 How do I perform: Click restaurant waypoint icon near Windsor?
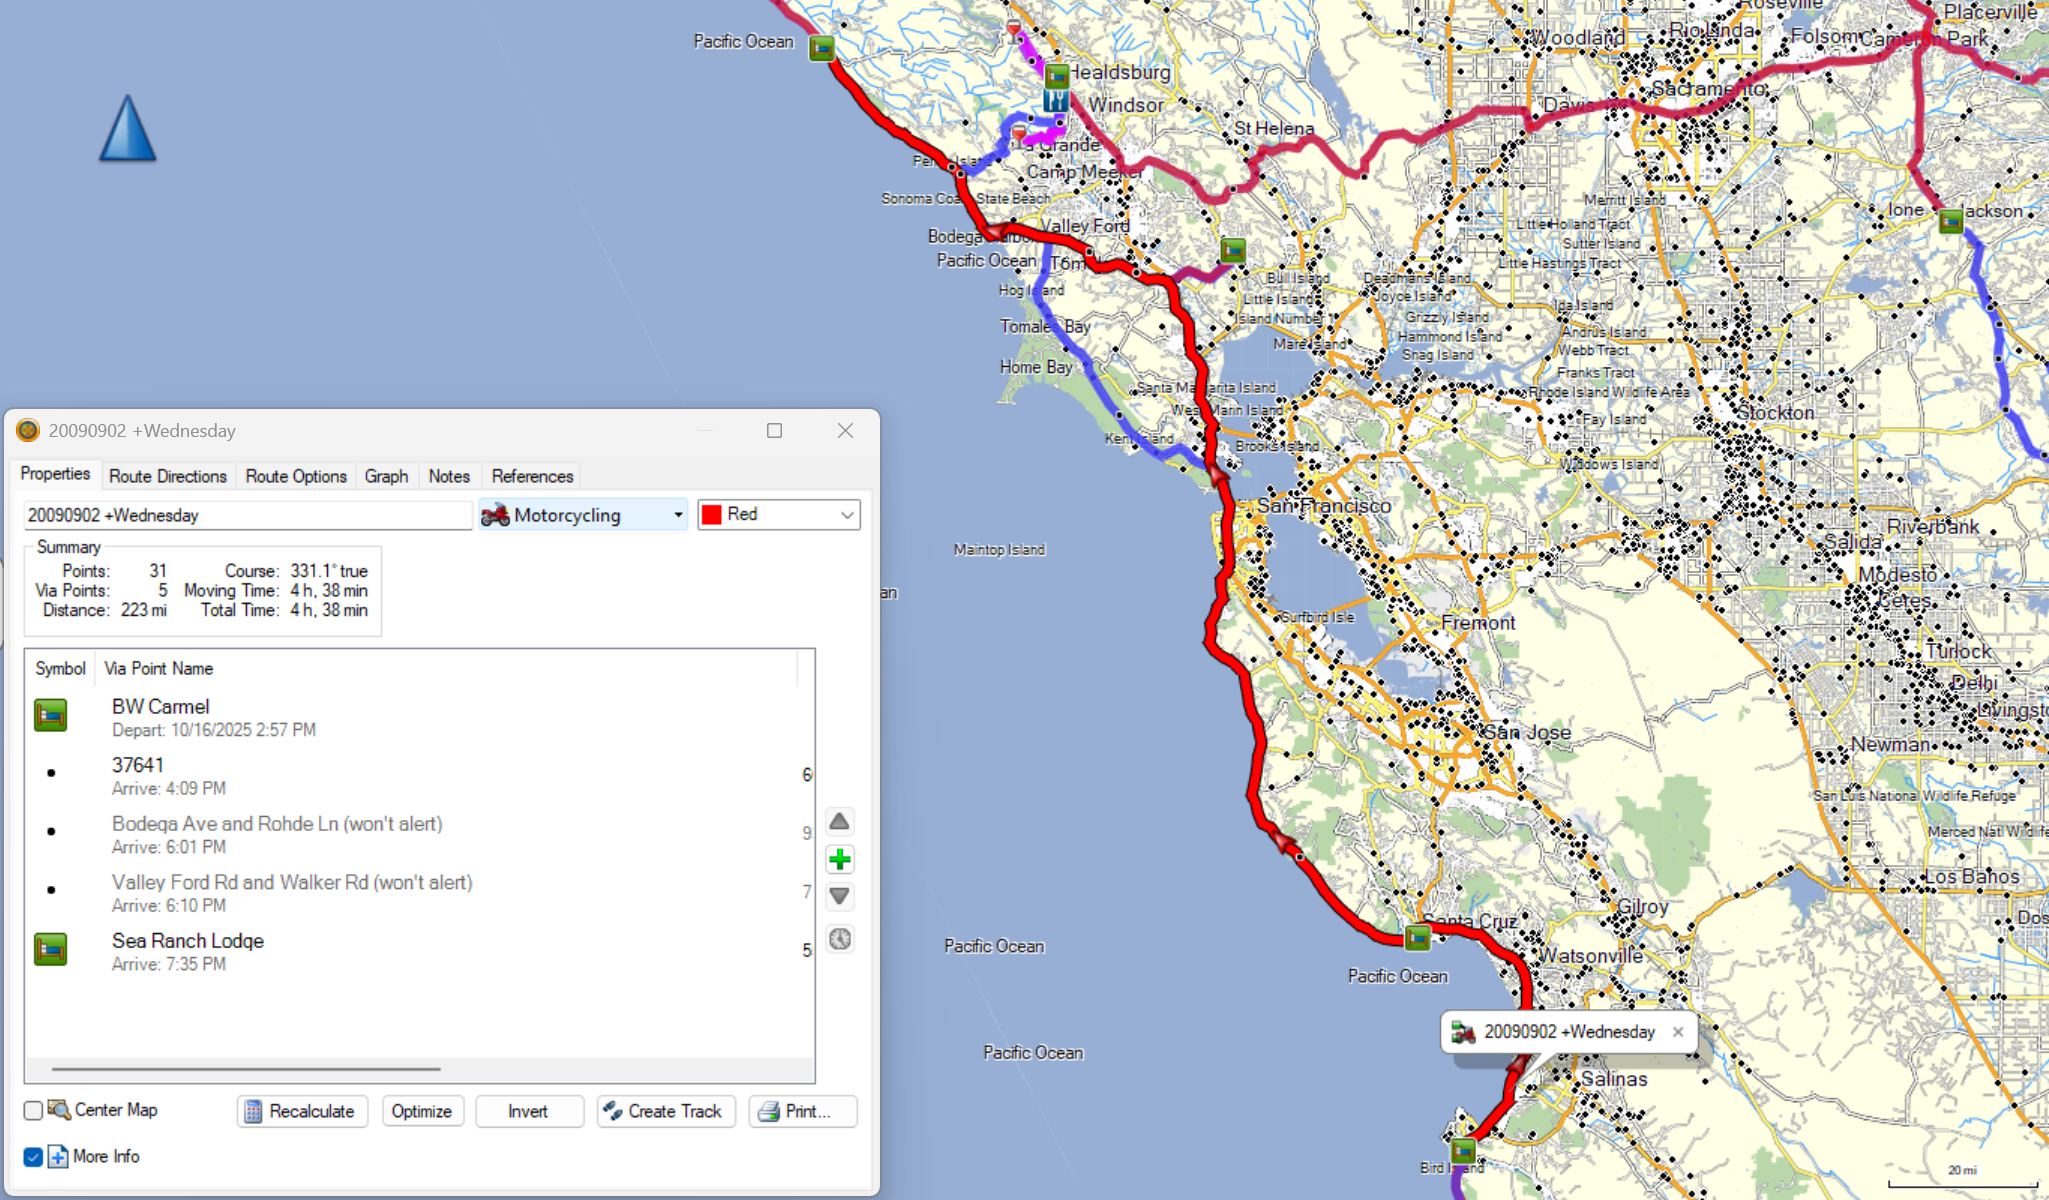[1055, 101]
